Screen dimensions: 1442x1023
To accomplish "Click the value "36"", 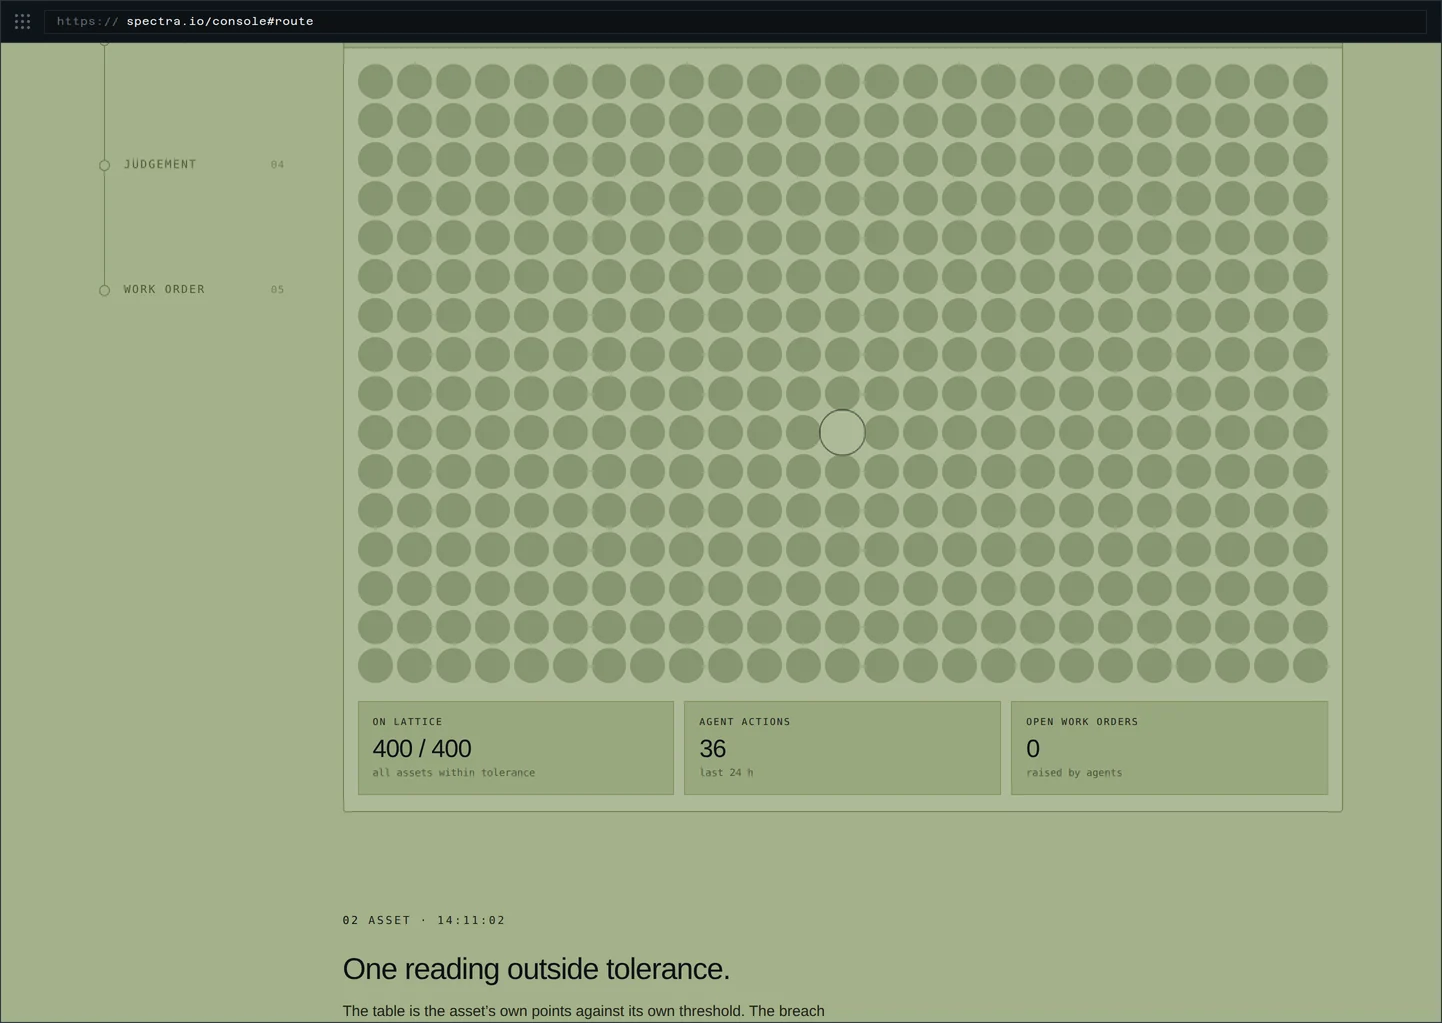I will pyautogui.click(x=713, y=748).
